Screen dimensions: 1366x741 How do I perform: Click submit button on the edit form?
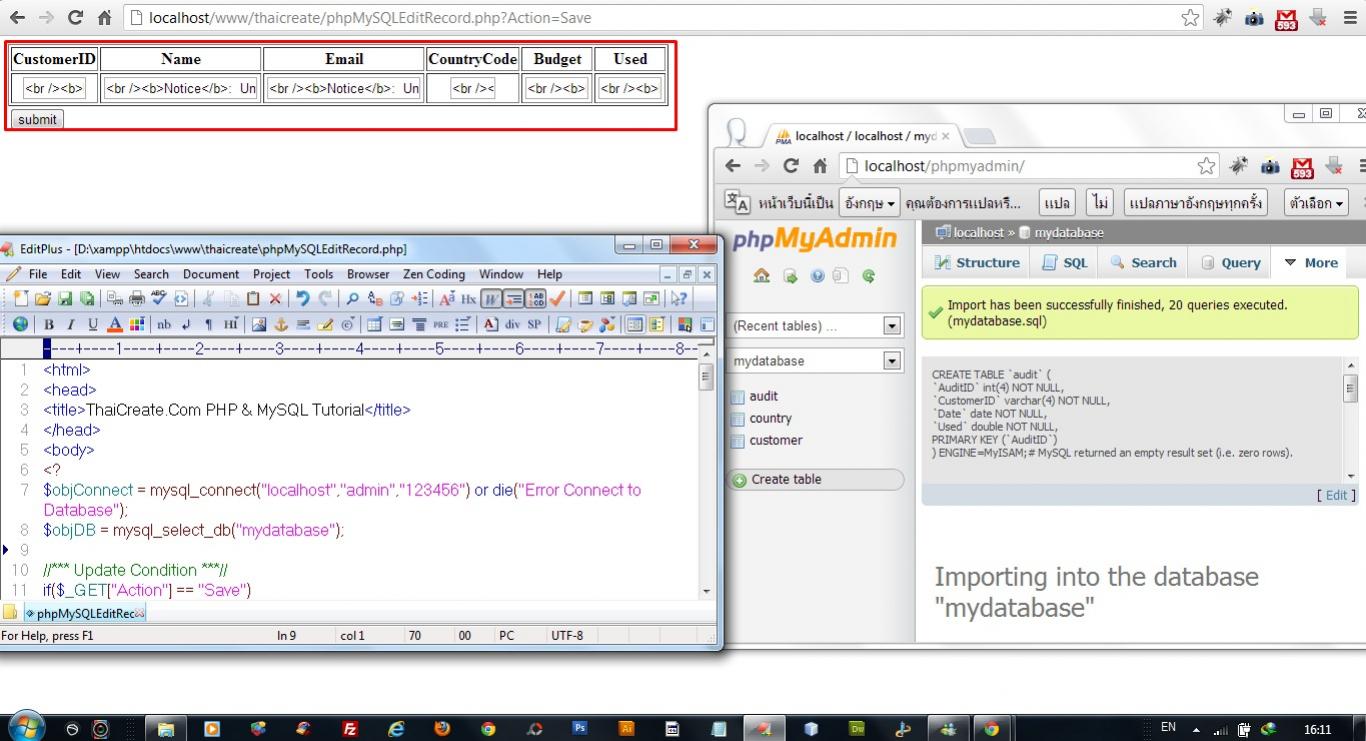tap(37, 119)
